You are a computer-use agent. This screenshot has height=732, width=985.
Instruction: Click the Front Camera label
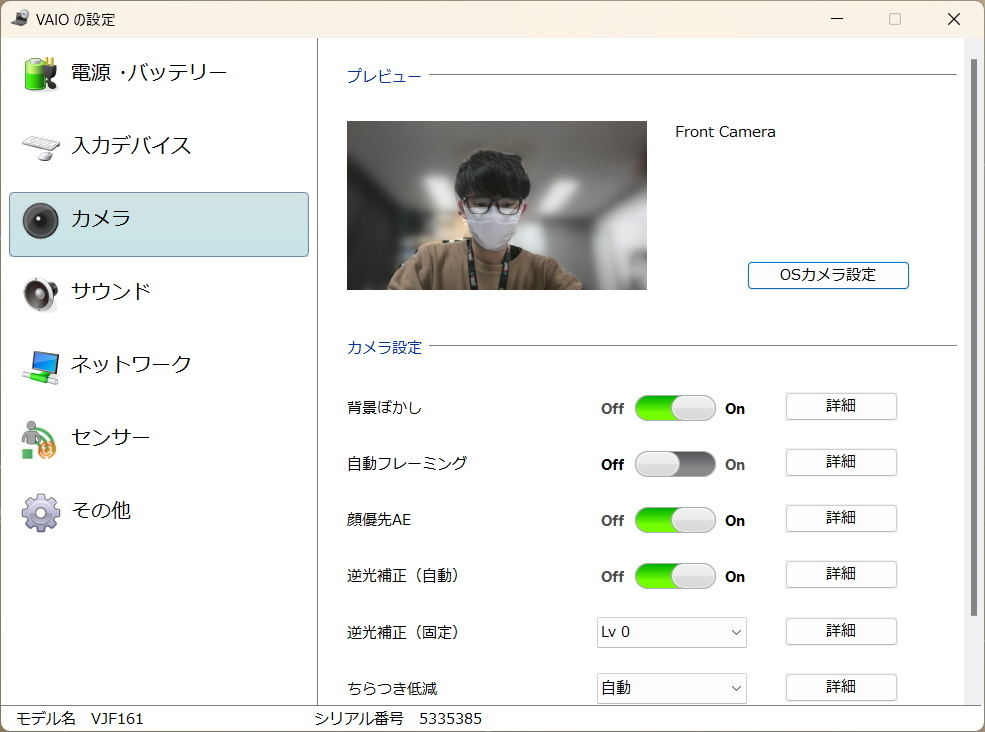point(725,132)
